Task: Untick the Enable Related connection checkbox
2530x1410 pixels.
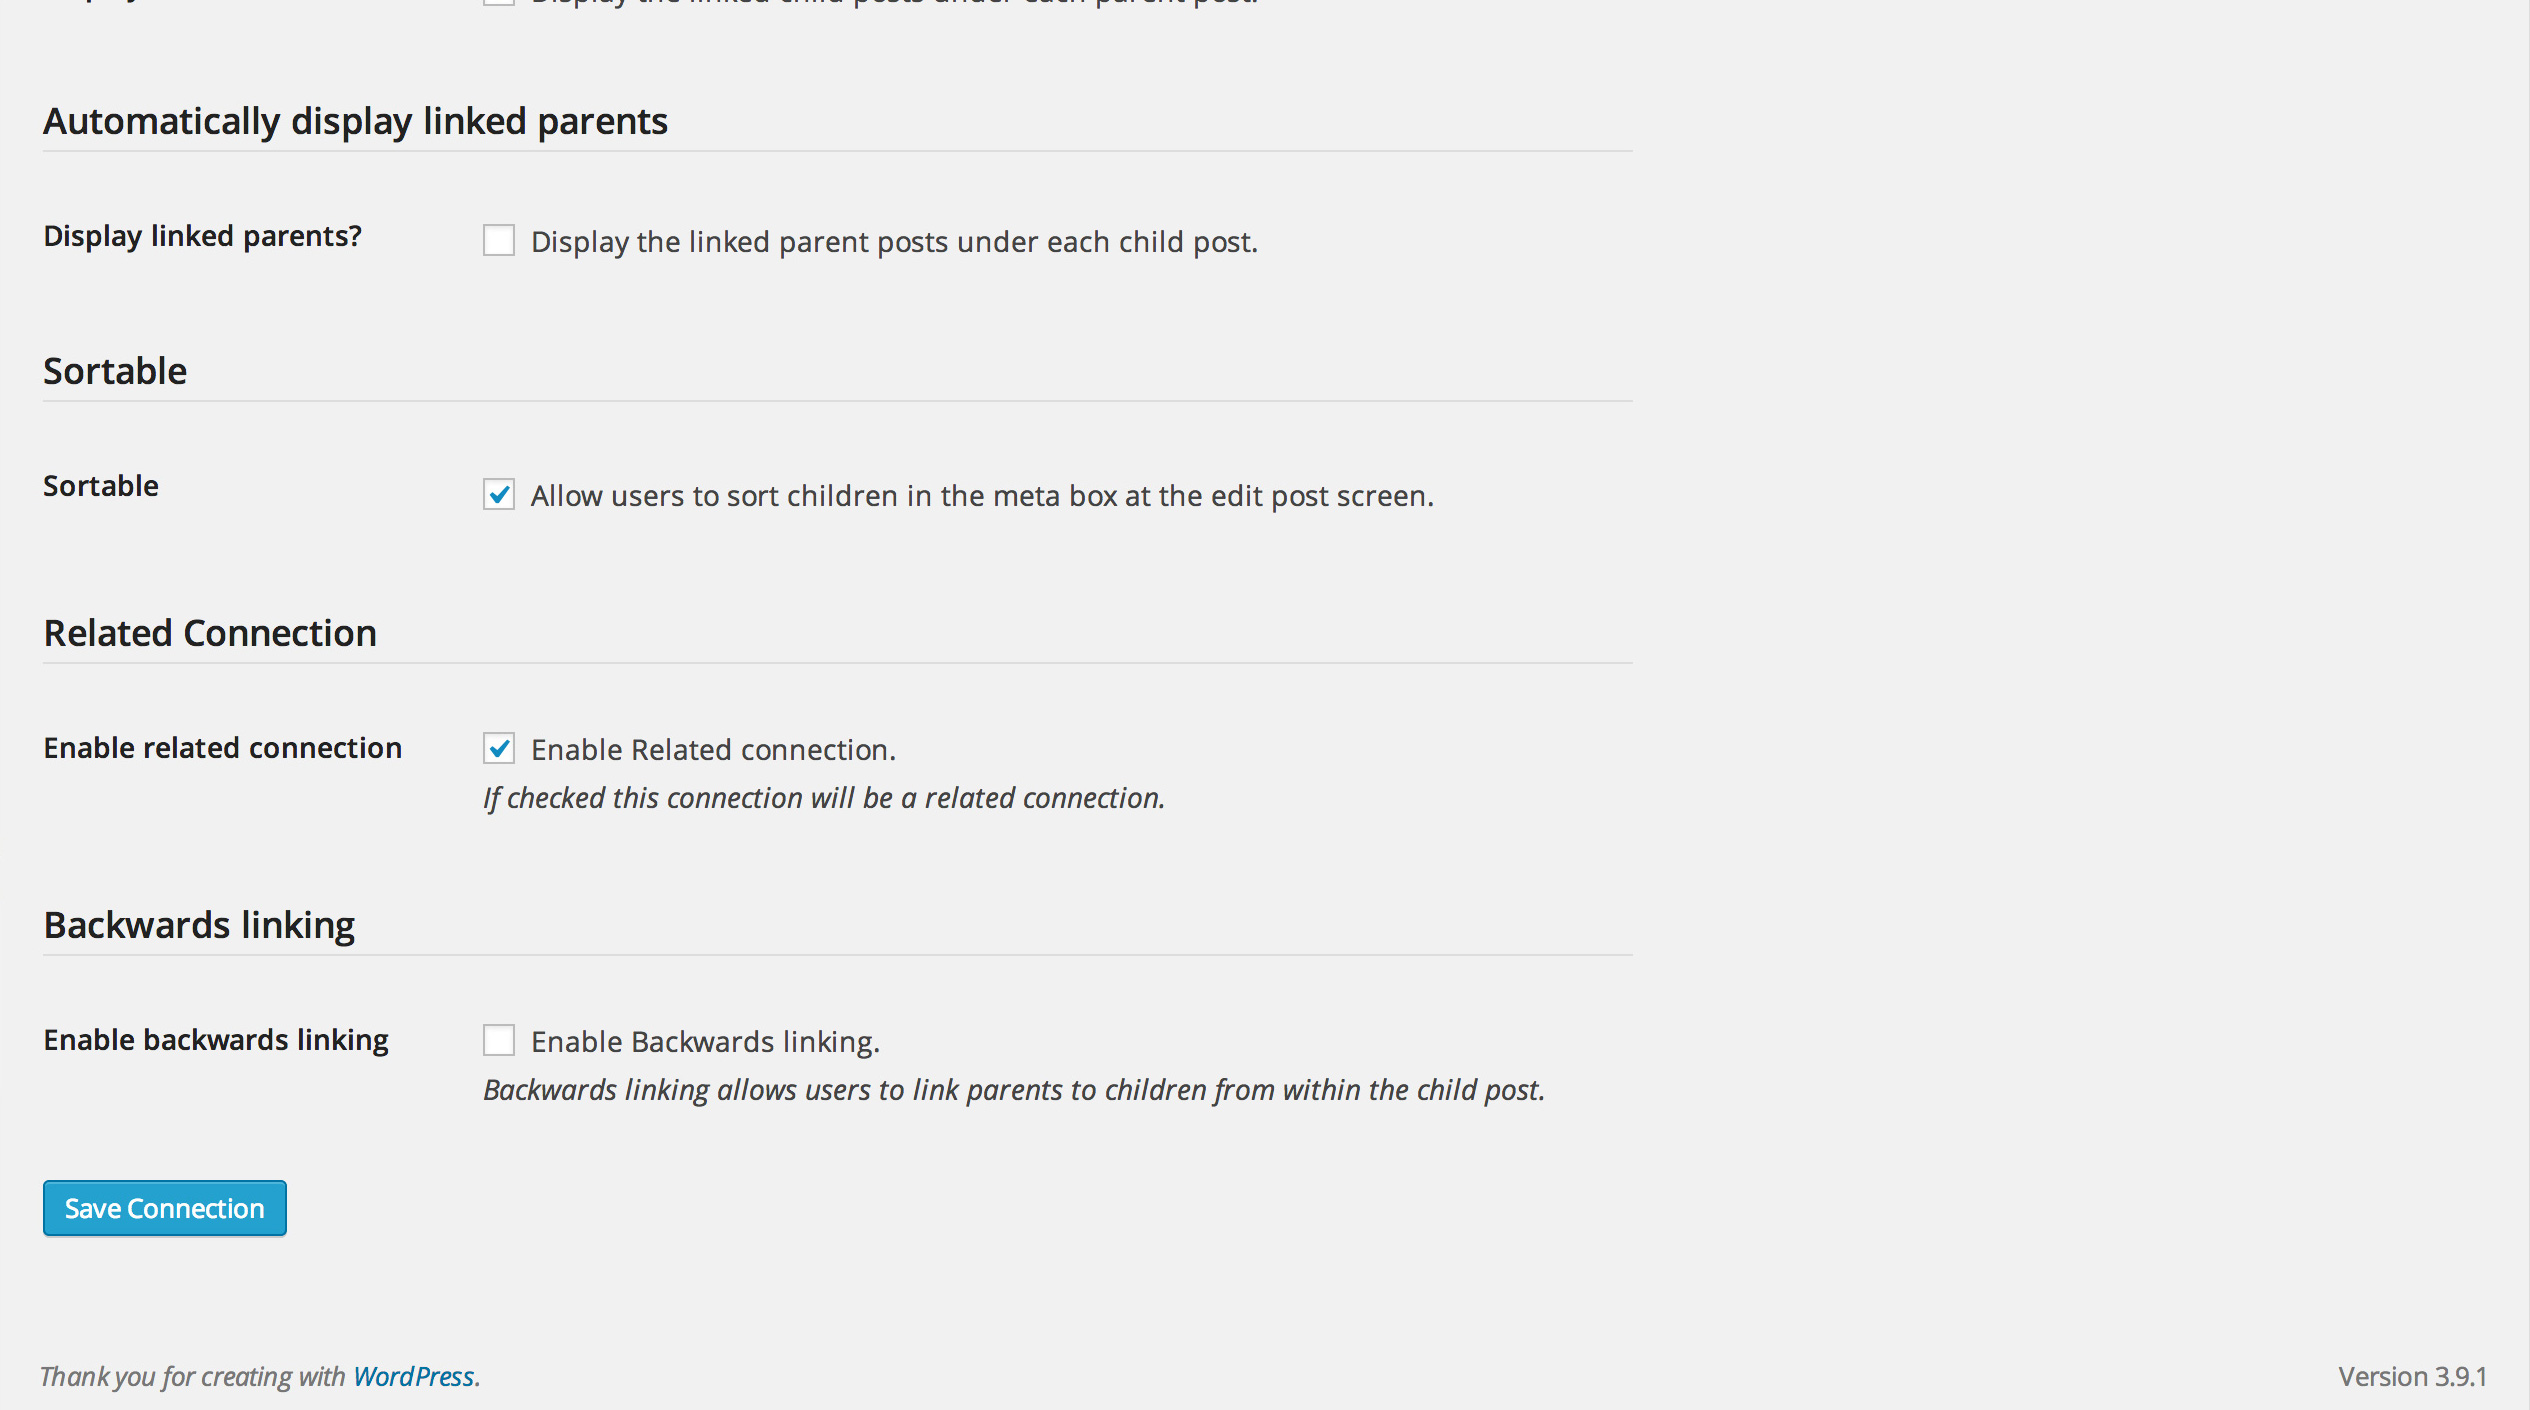Action: click(499, 749)
